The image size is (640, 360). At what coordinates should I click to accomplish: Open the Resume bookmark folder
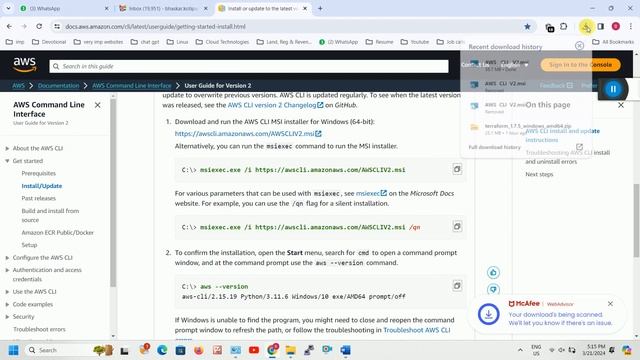[380, 42]
